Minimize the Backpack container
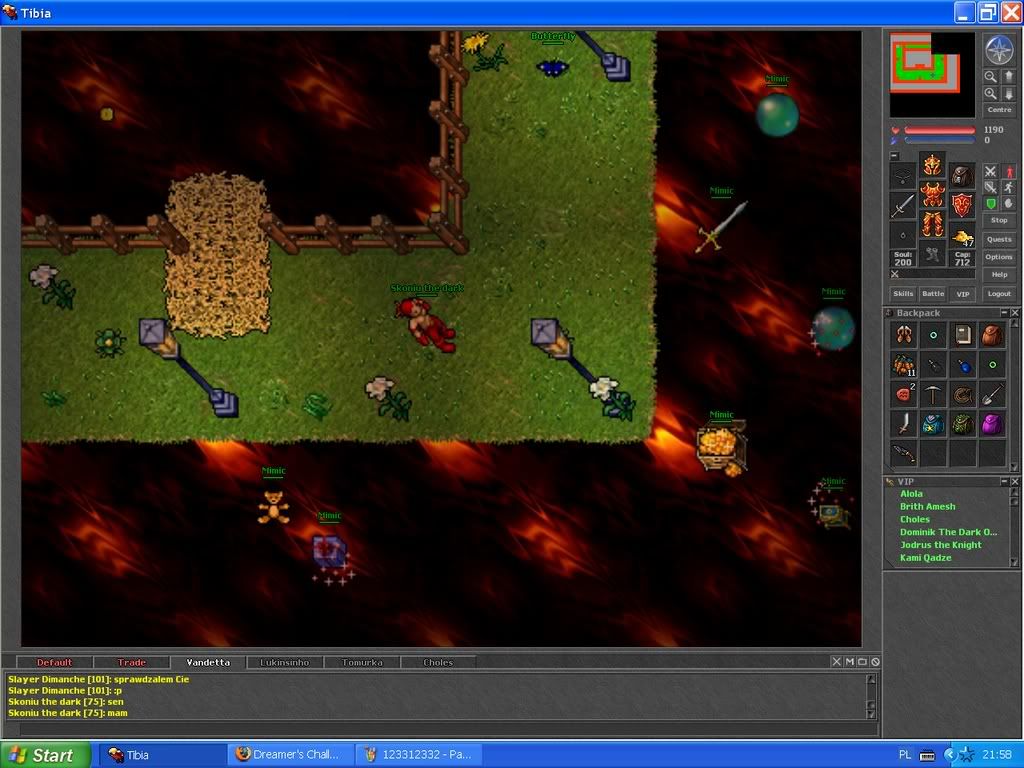Viewport: 1024px width, 768px height. pos(1004,313)
